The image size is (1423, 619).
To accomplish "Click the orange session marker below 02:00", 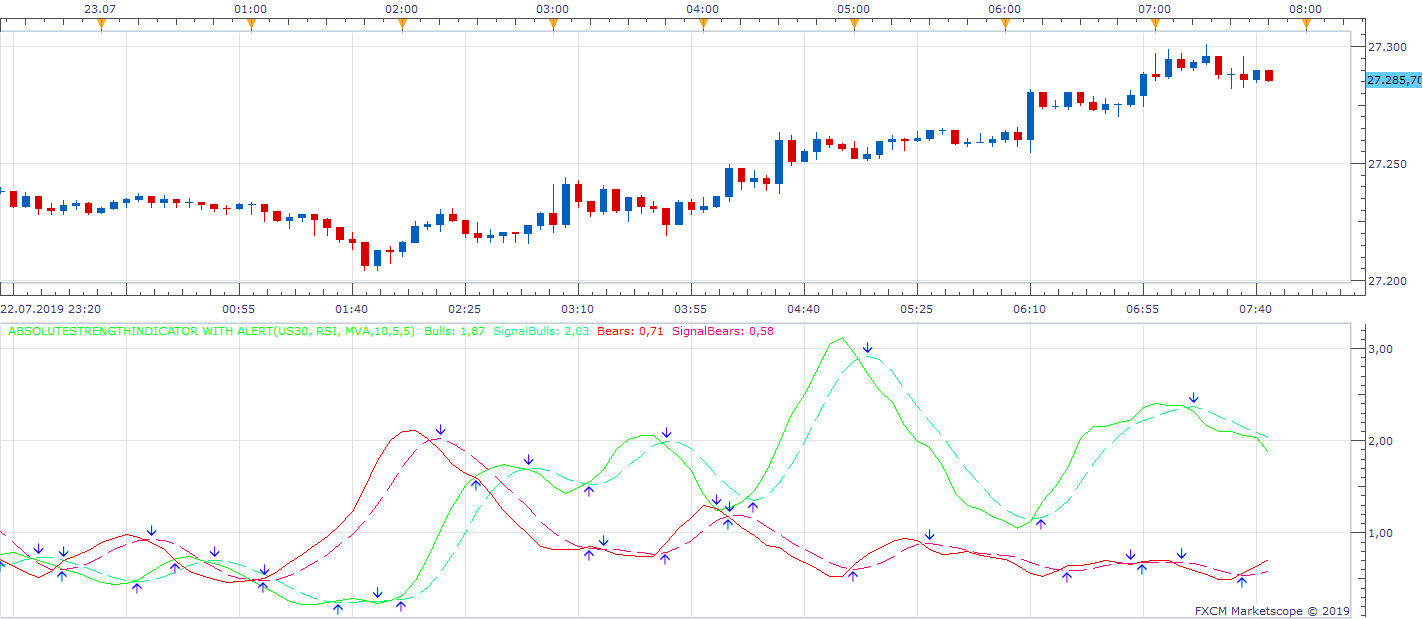I will pyautogui.click(x=402, y=26).
